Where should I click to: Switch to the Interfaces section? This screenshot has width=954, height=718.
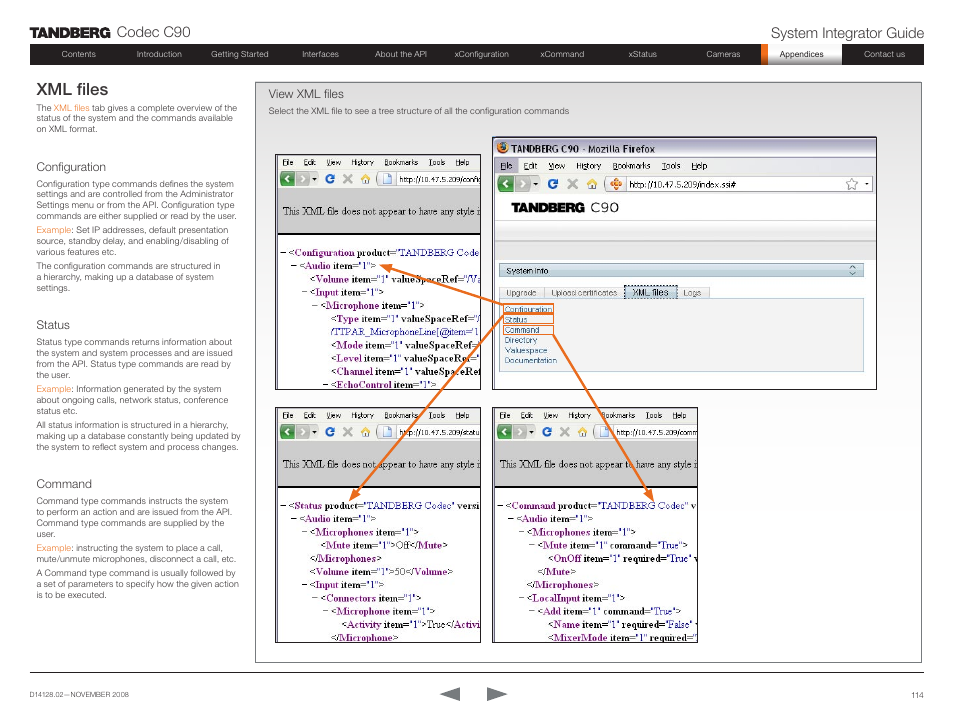point(320,54)
